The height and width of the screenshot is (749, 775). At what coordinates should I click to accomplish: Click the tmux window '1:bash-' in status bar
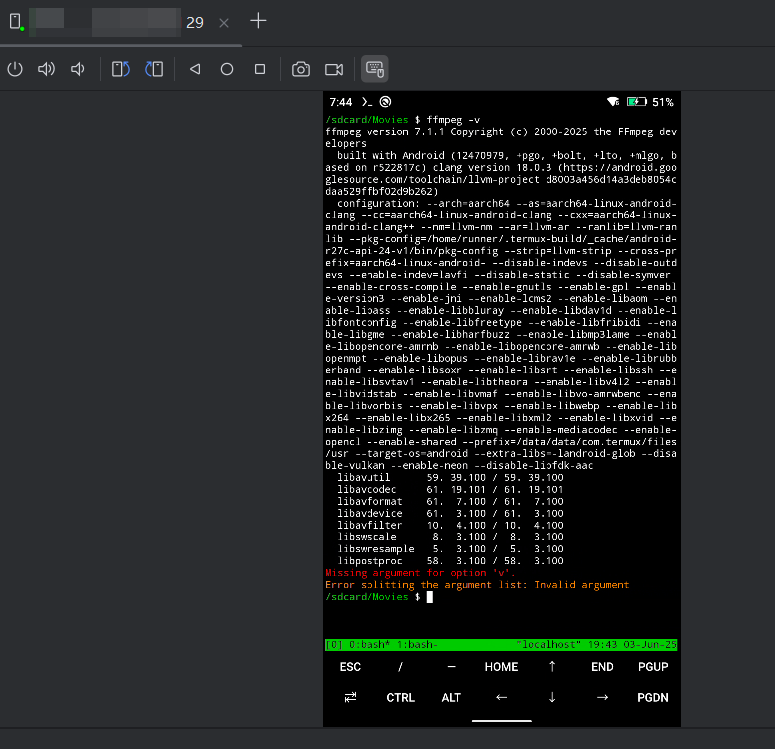tap(418, 645)
